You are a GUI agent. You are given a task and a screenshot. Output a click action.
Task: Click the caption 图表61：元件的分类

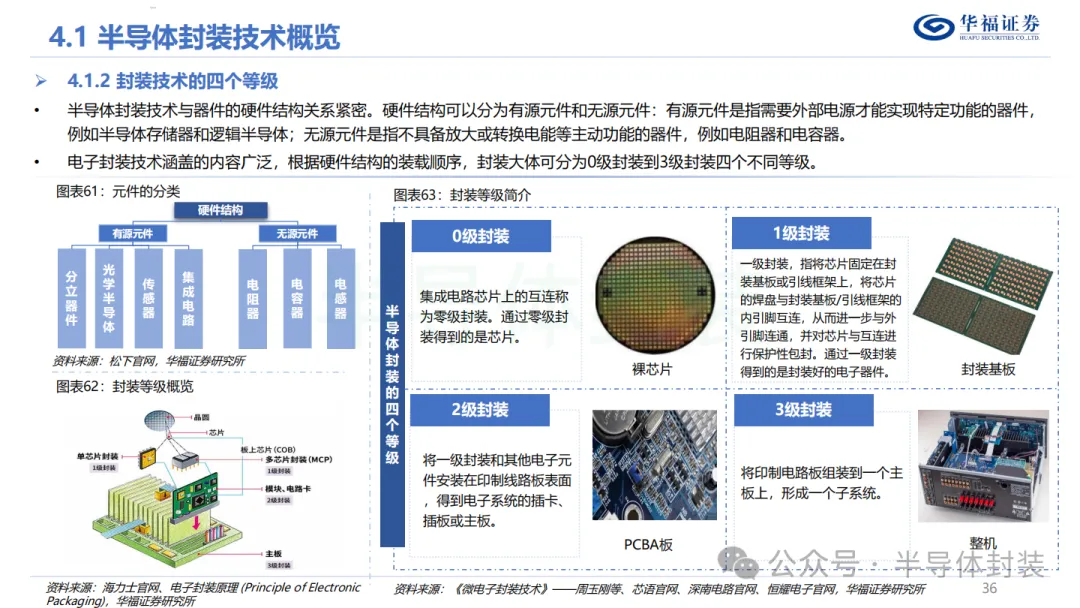coord(118,191)
